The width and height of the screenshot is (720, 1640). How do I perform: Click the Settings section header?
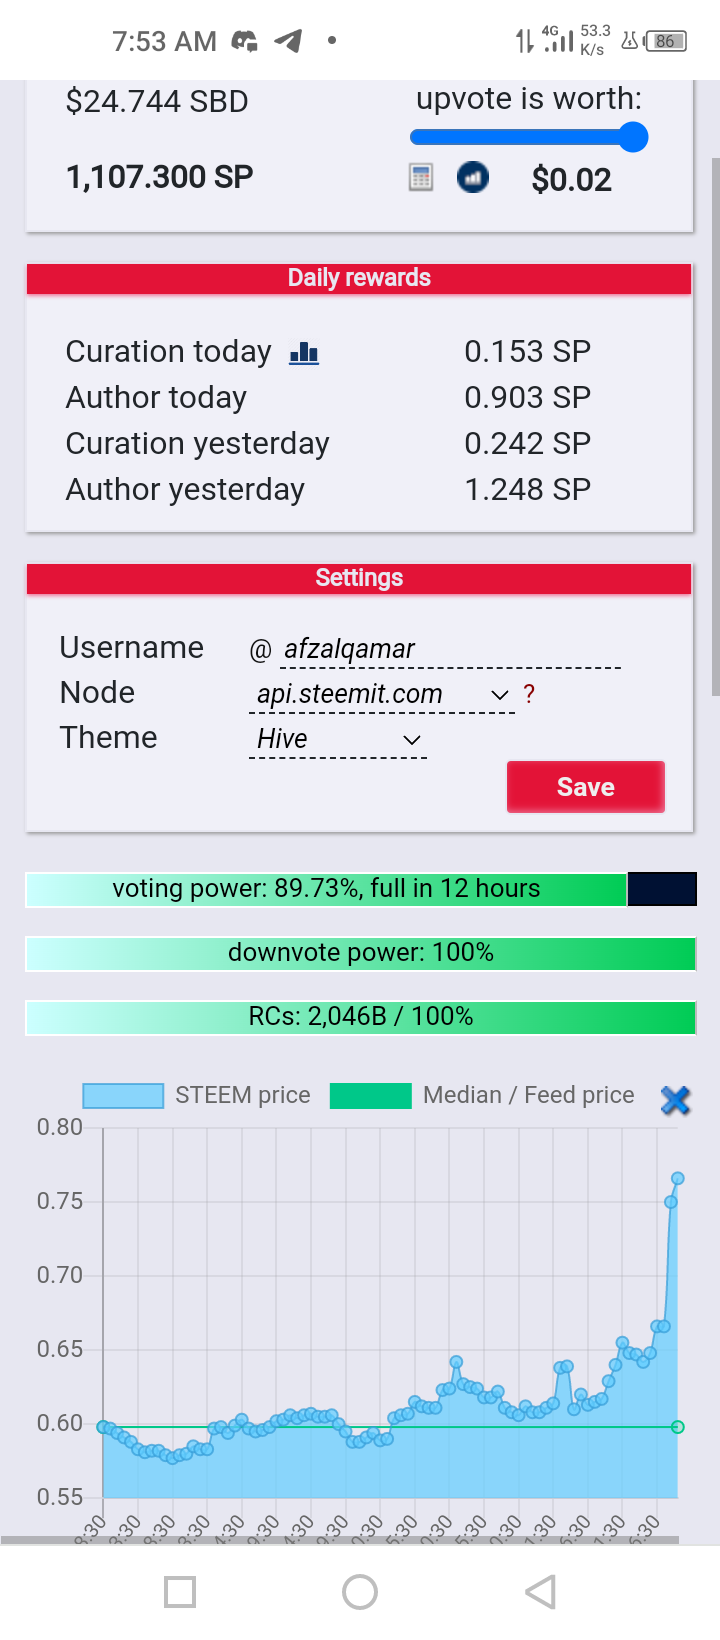click(359, 578)
